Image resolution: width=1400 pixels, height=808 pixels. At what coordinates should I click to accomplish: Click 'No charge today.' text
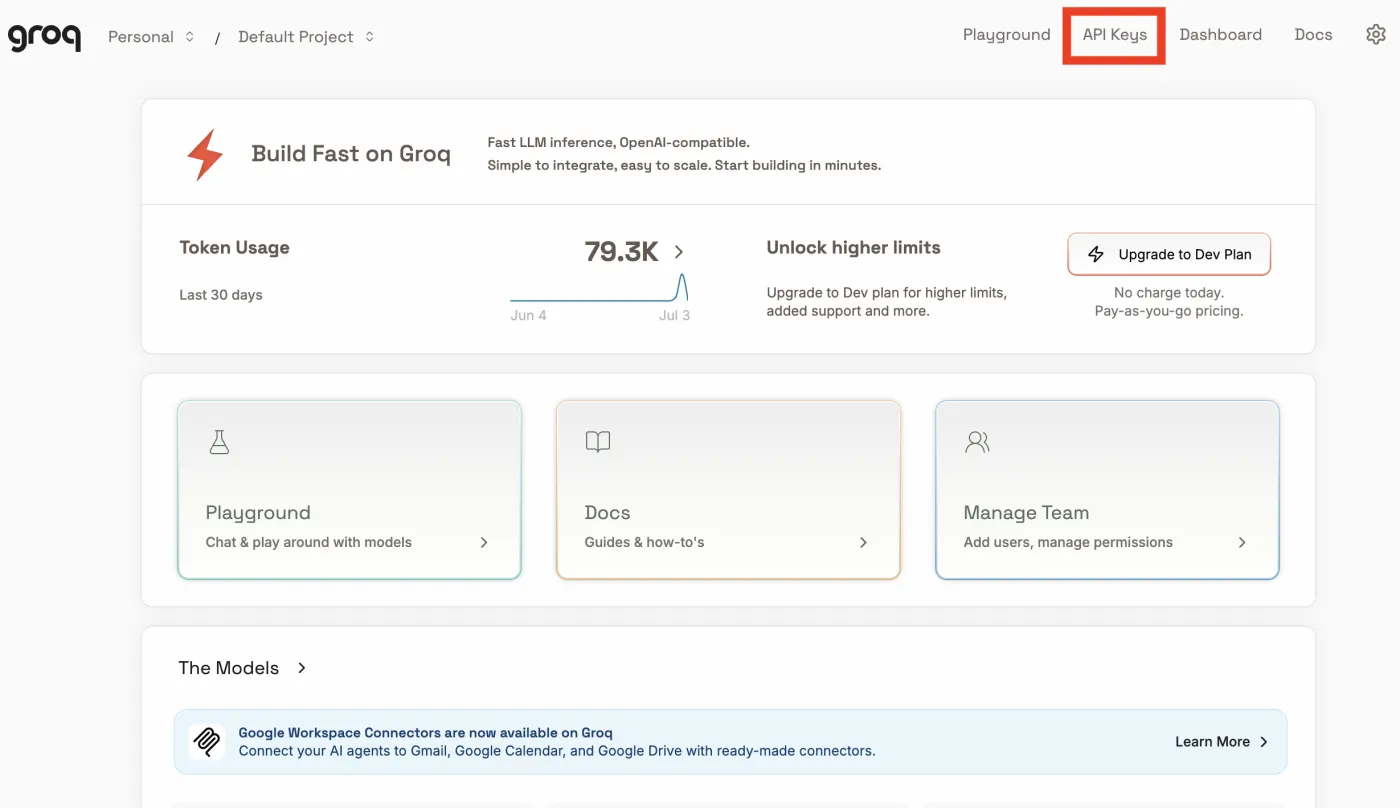(1169, 293)
